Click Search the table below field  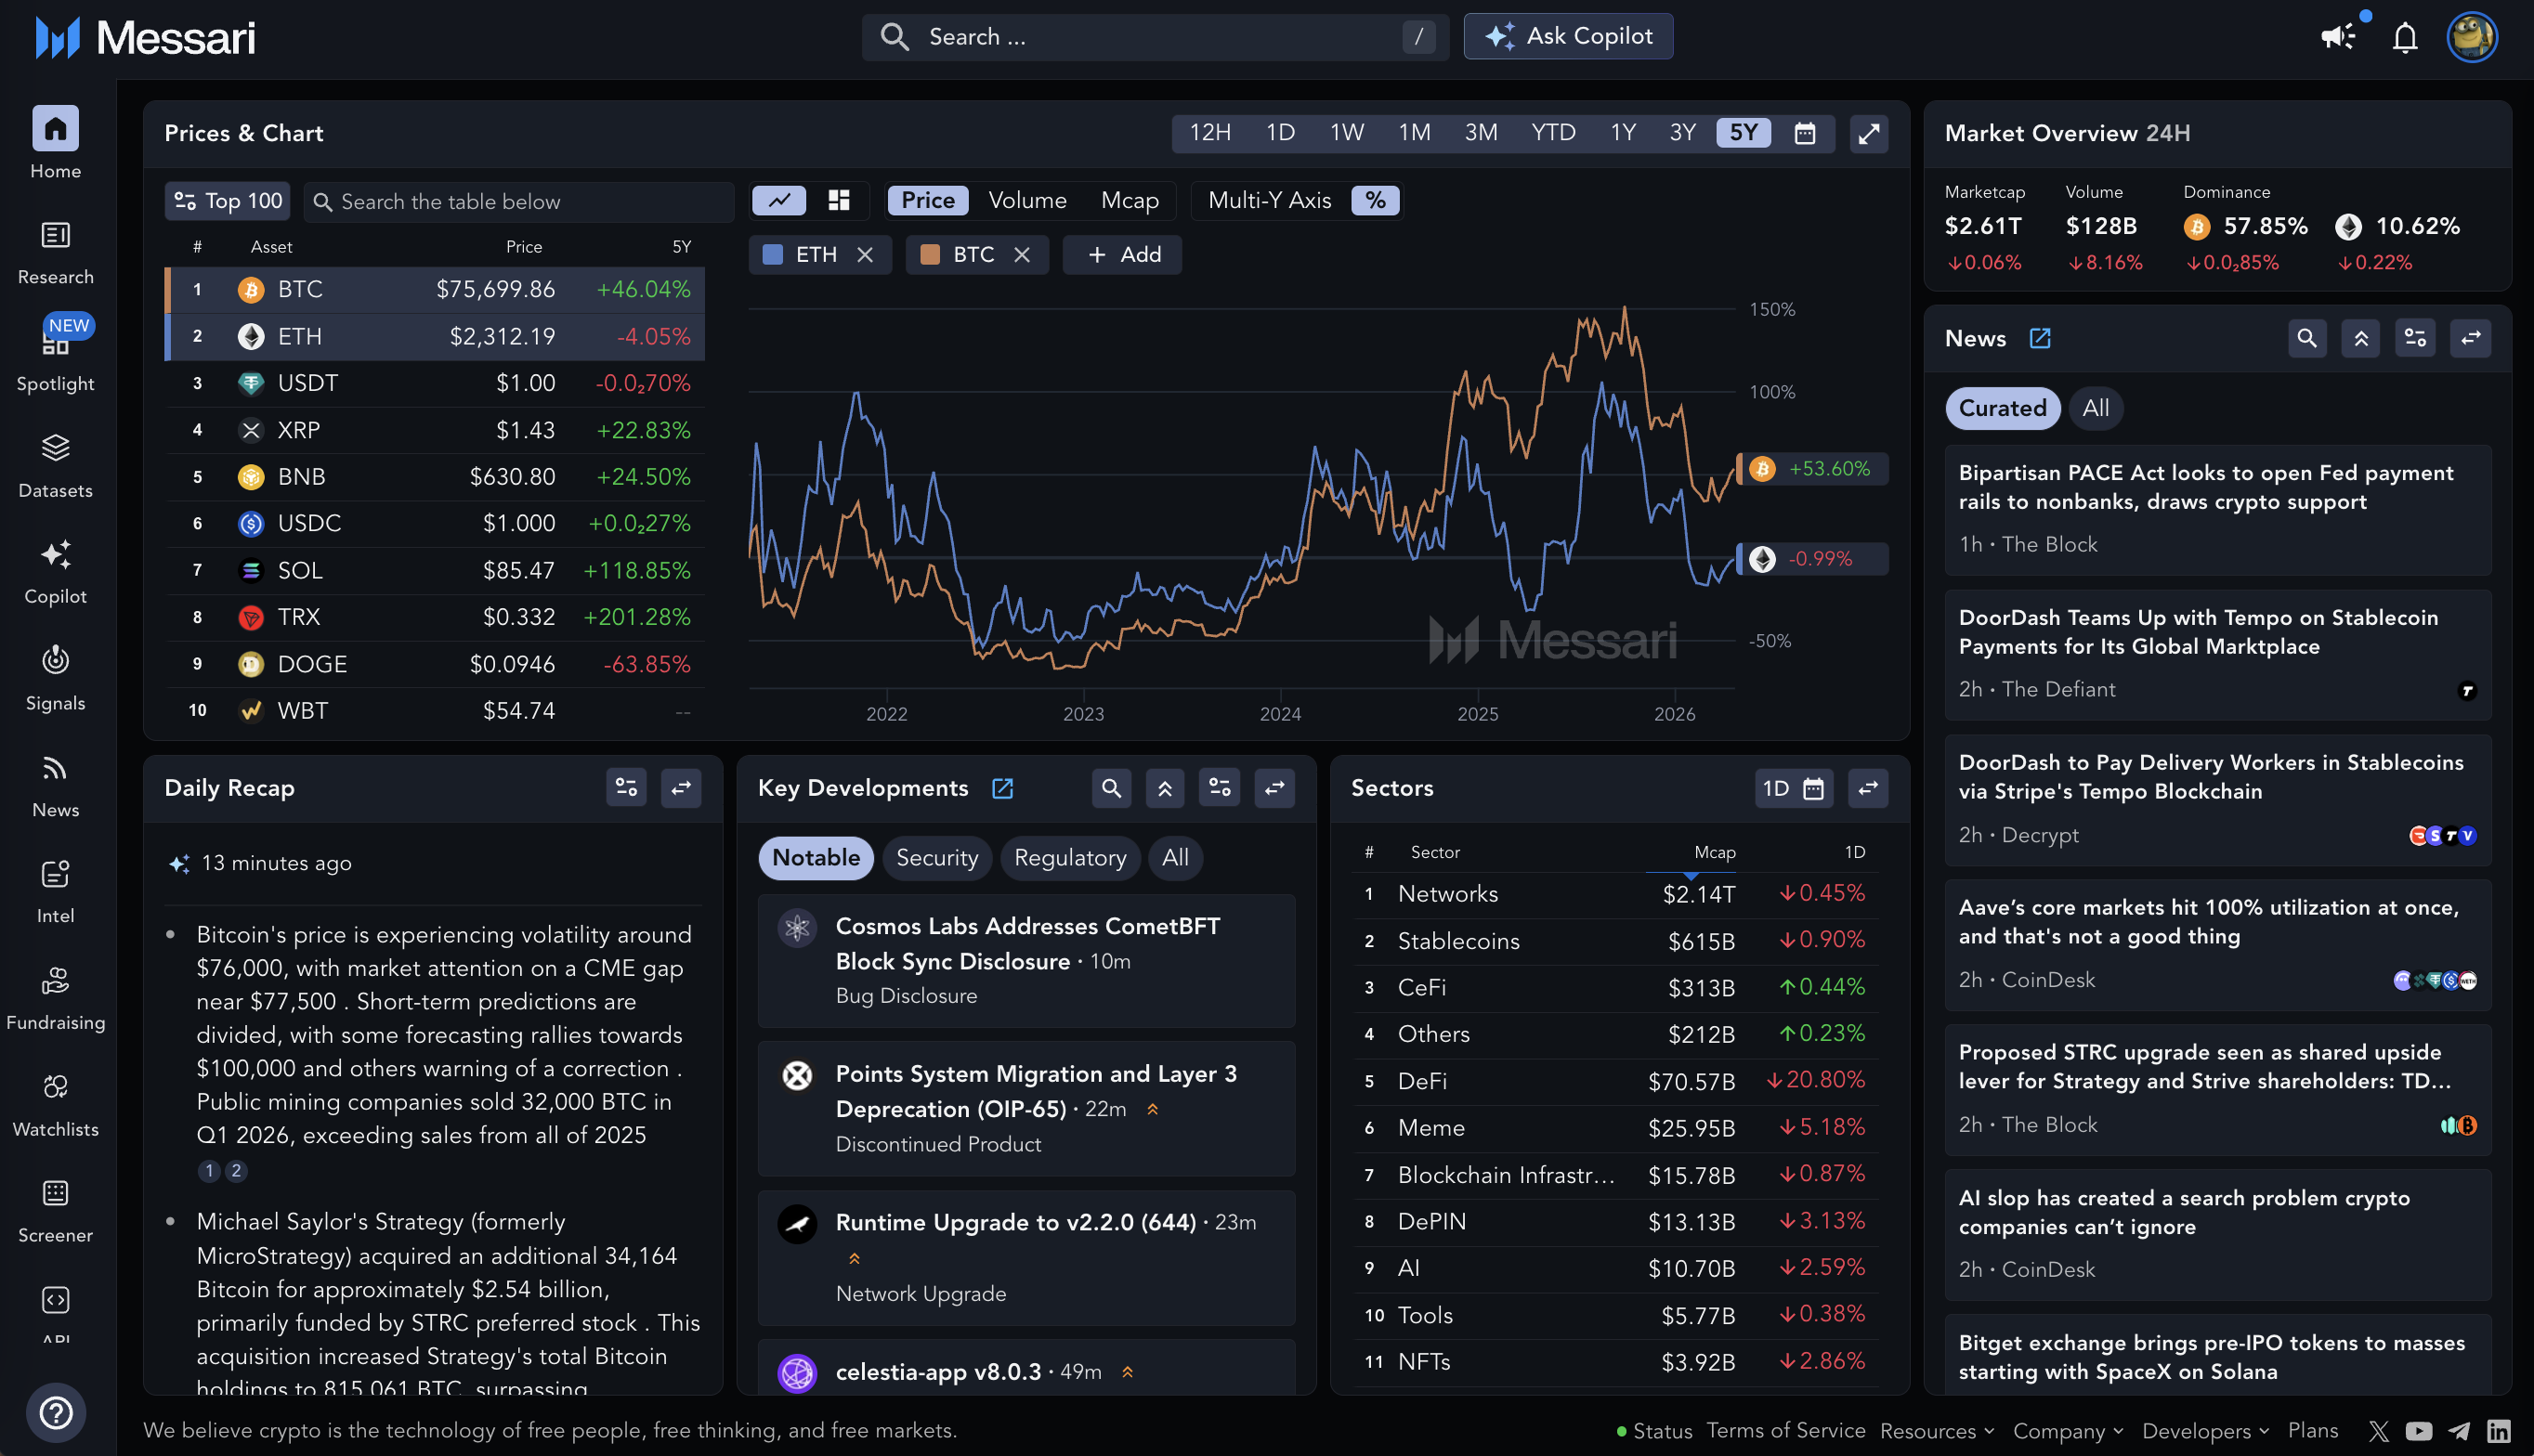pos(518,201)
